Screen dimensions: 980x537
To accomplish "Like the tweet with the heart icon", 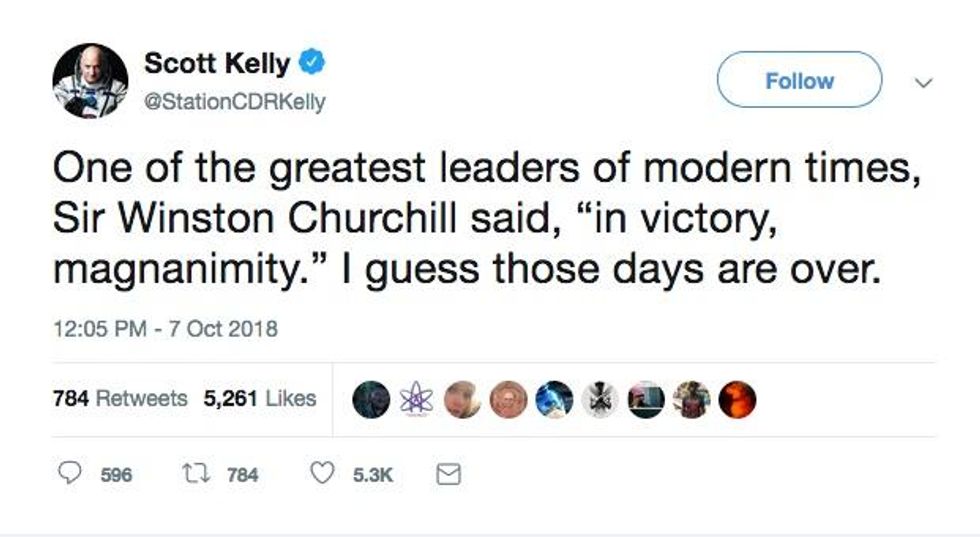I will click(x=321, y=476).
